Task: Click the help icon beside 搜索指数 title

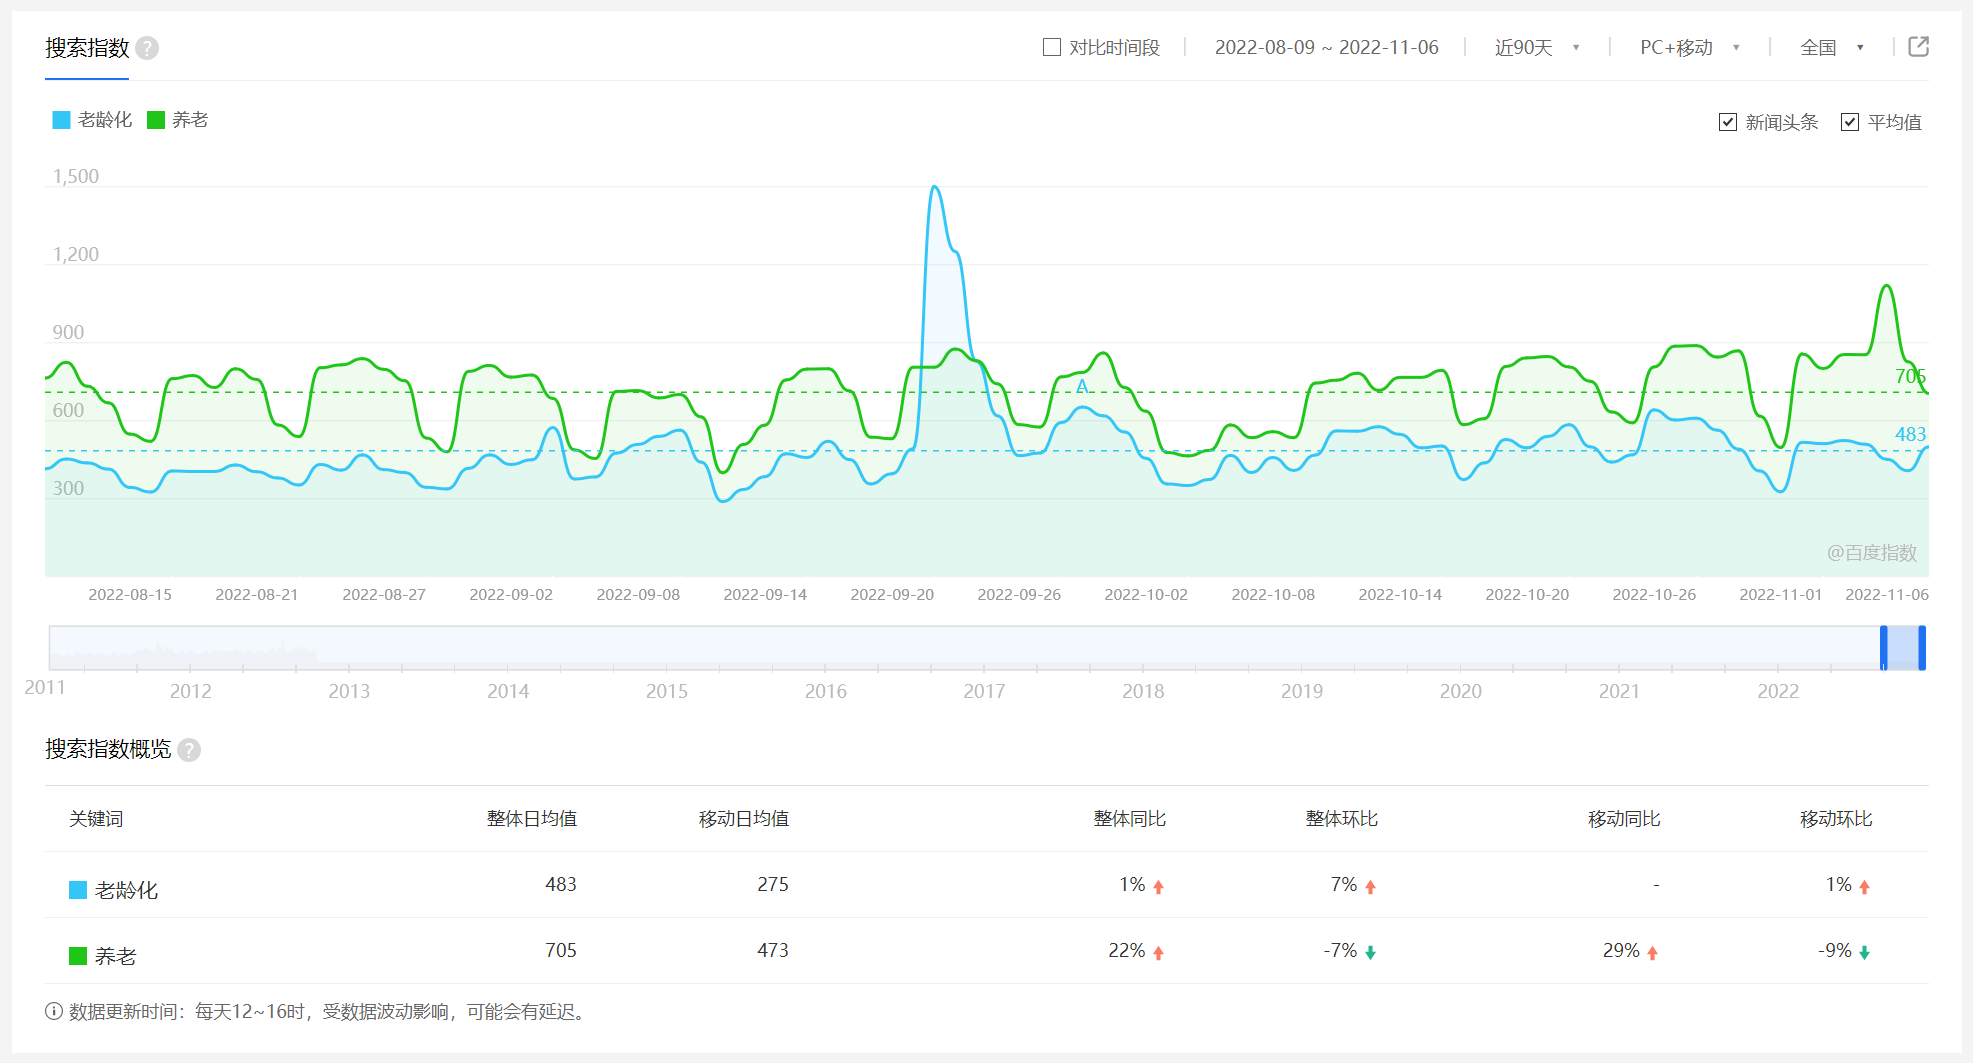Action: pos(147,48)
